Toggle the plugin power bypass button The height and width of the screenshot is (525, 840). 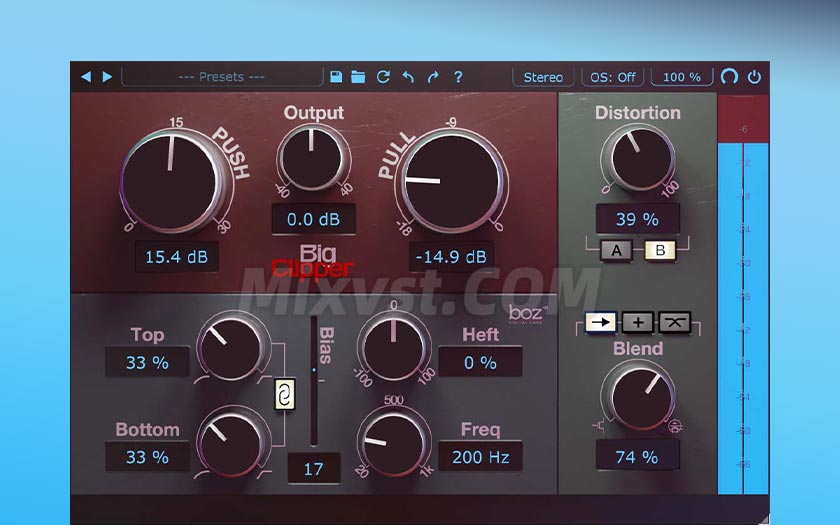754,77
